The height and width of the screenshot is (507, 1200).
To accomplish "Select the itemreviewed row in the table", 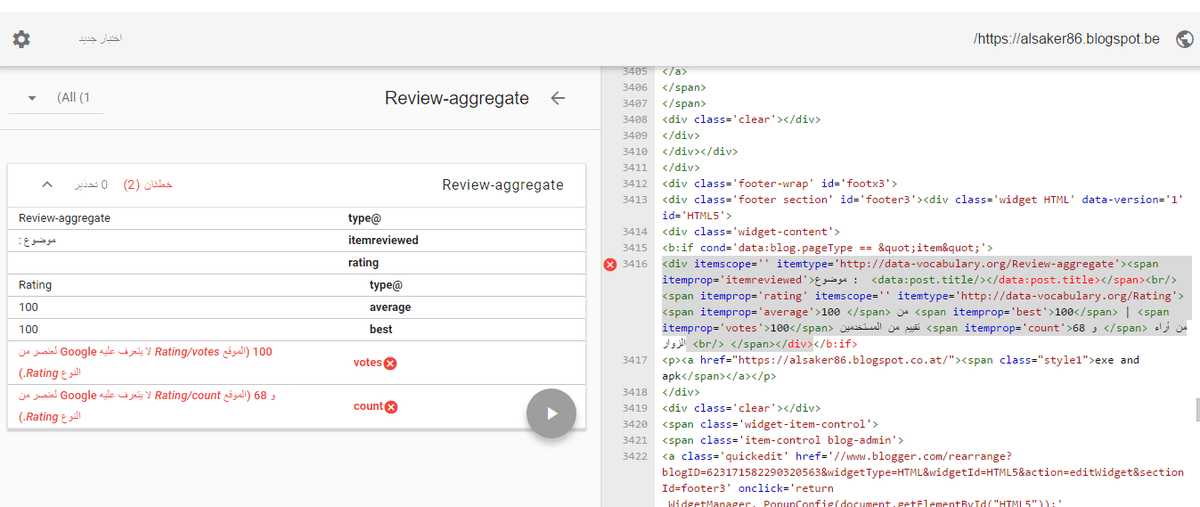I will pyautogui.click(x=296, y=240).
